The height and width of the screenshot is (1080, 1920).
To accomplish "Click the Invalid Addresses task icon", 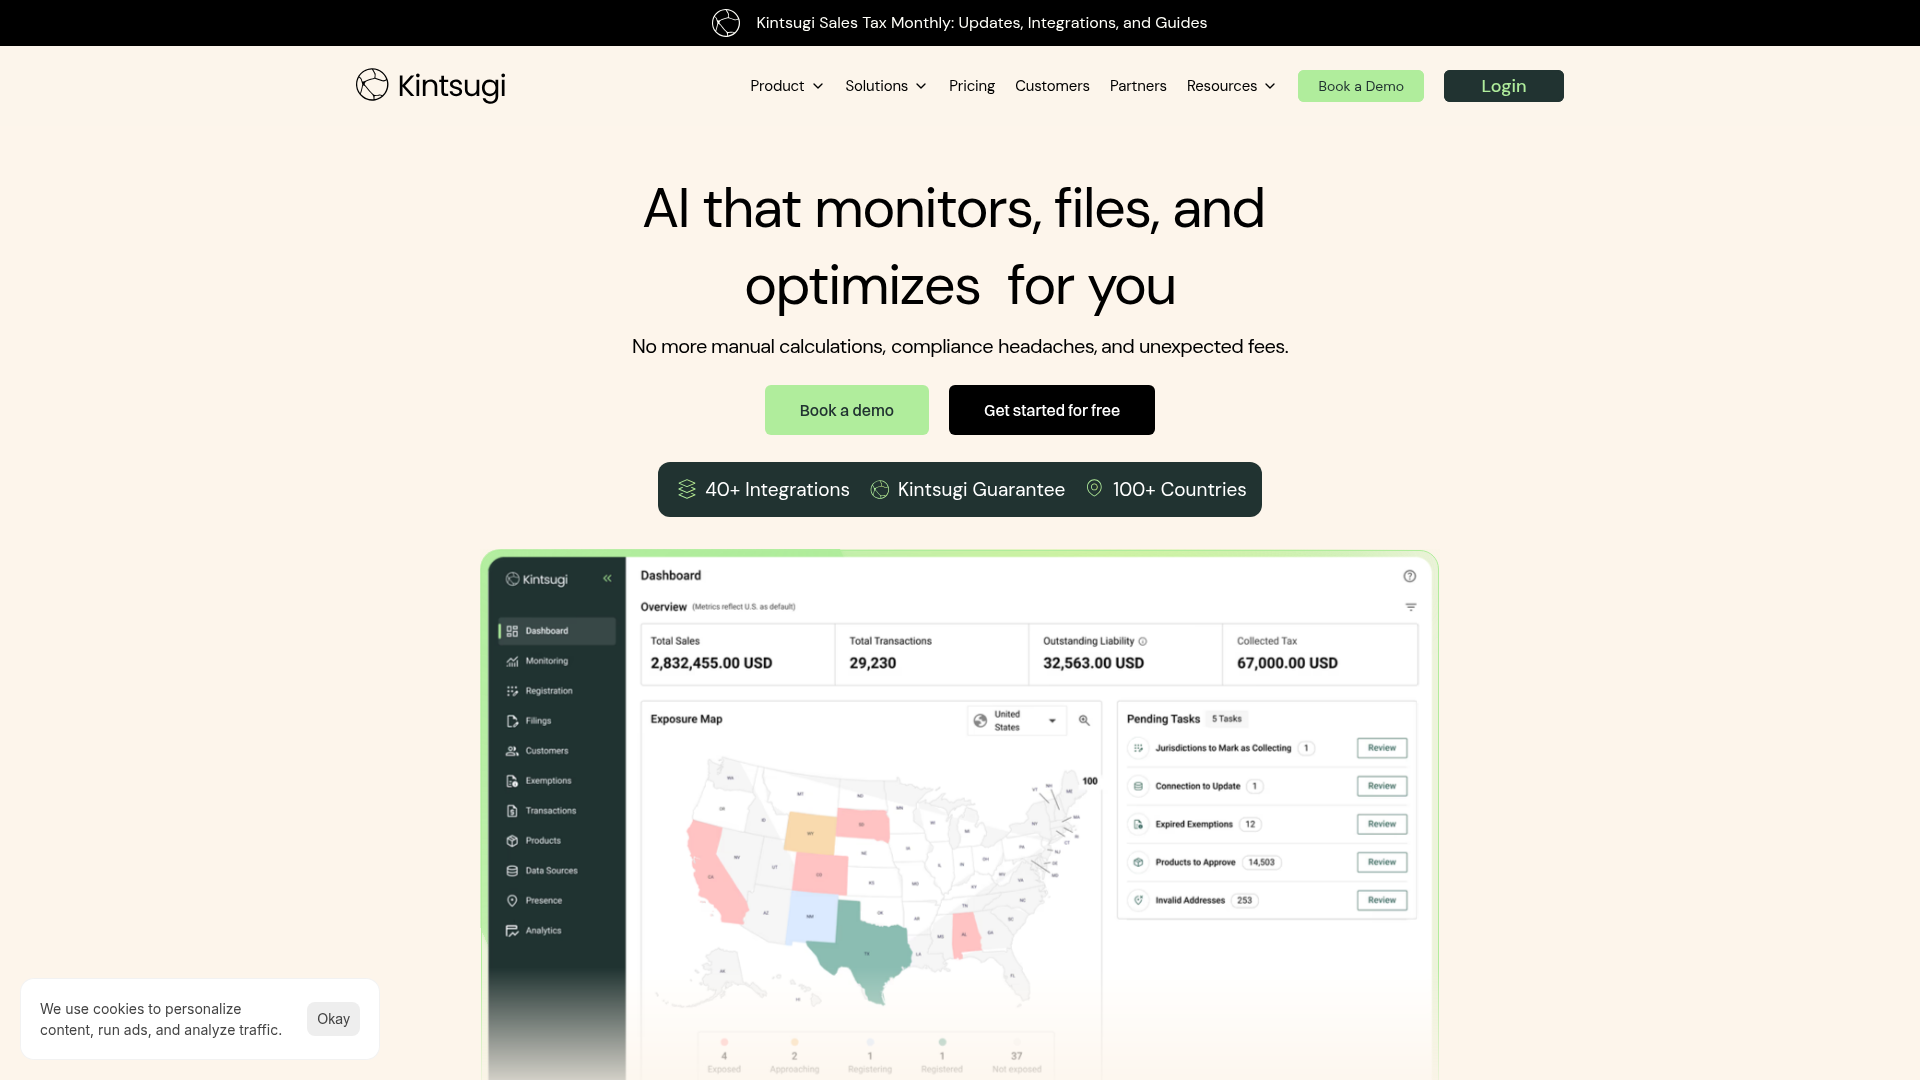I will pyautogui.click(x=1138, y=900).
